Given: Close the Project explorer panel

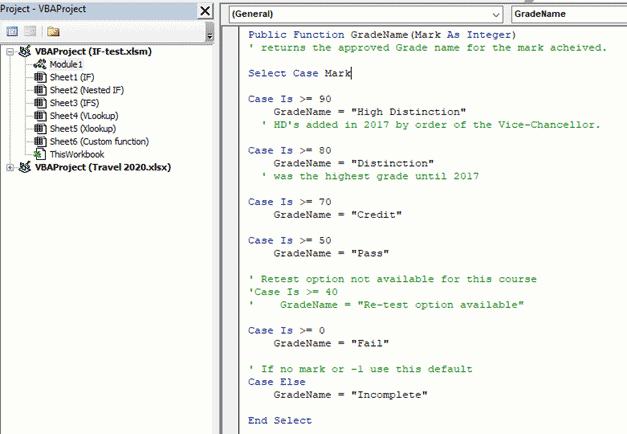Looking at the screenshot, I should click(x=205, y=11).
